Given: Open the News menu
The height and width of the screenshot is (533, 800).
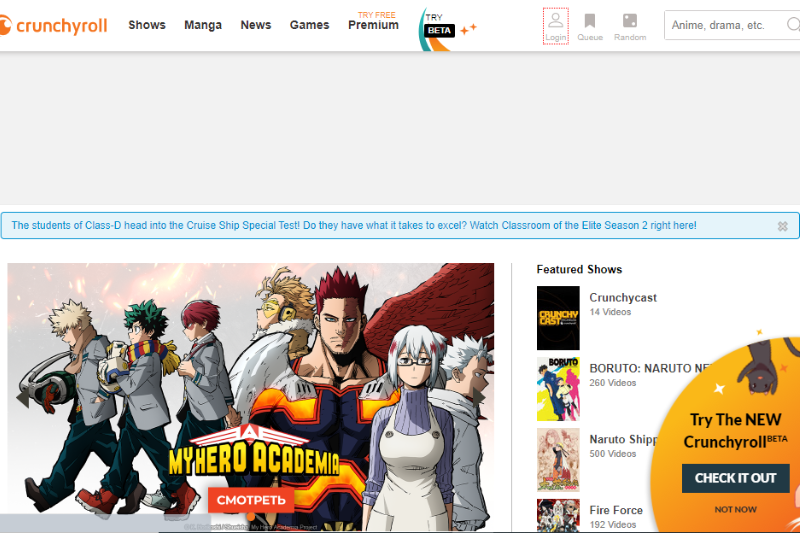Looking at the screenshot, I should tap(256, 25).
